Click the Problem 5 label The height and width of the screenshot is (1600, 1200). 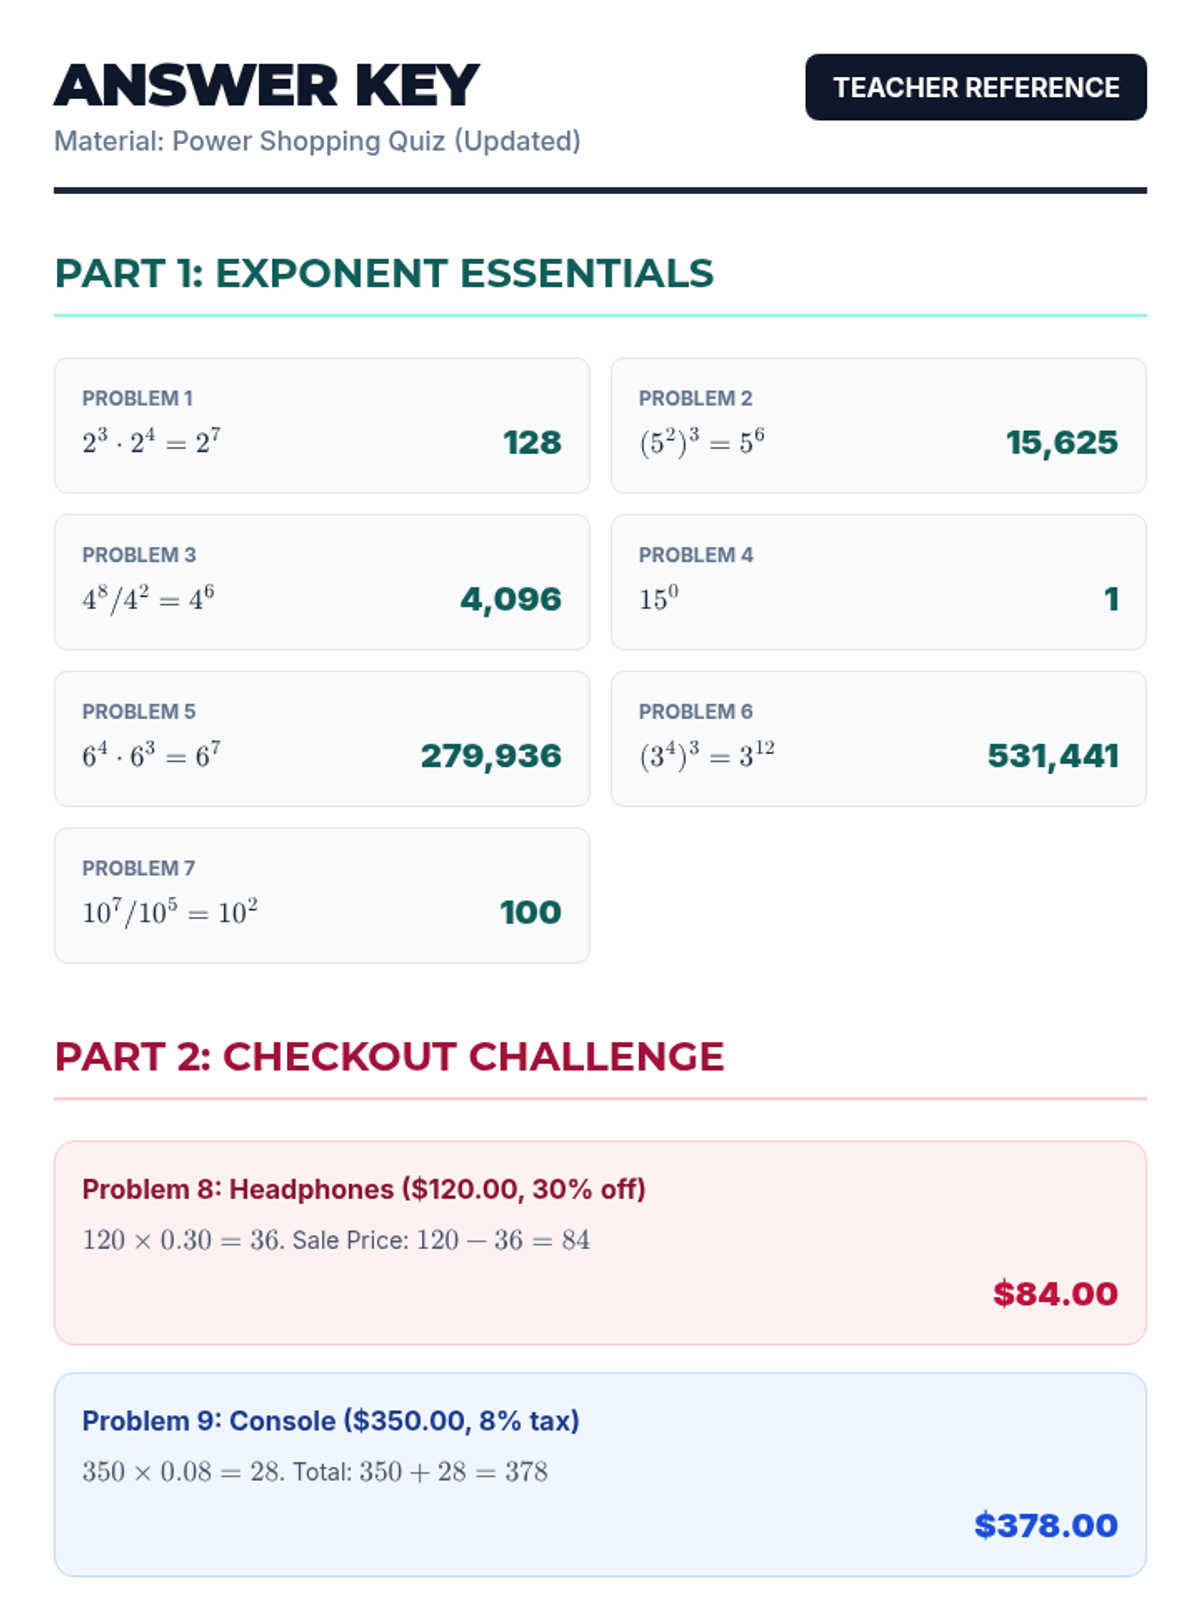pyautogui.click(x=139, y=711)
